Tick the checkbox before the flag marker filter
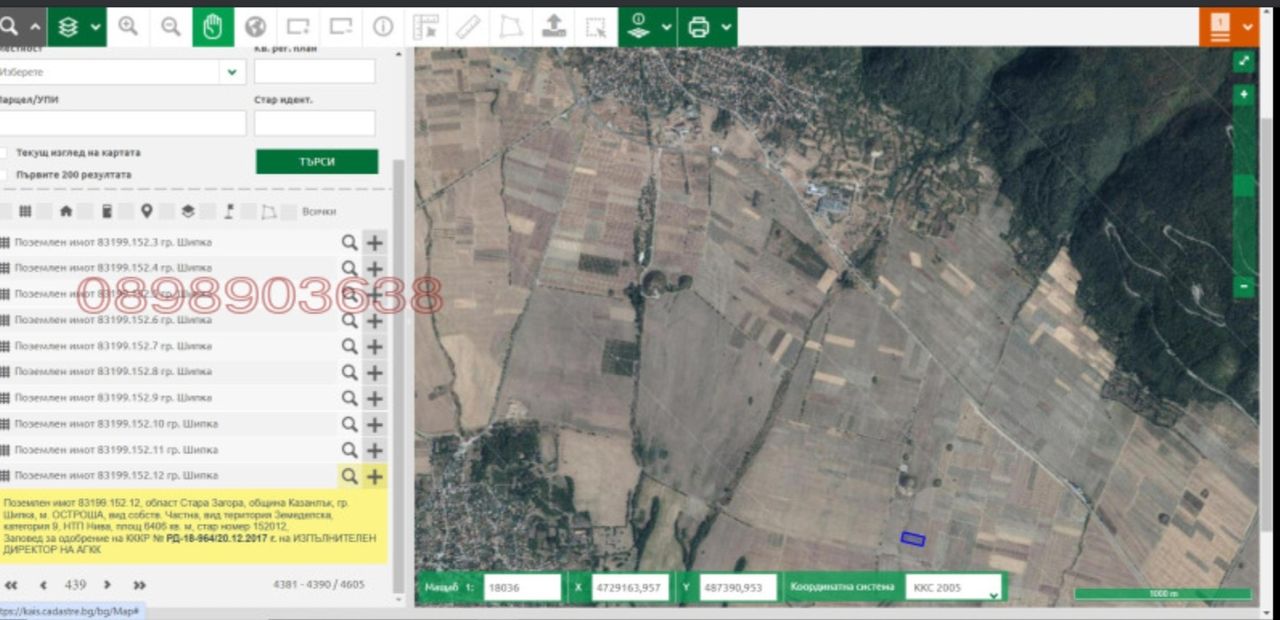 coord(208,212)
